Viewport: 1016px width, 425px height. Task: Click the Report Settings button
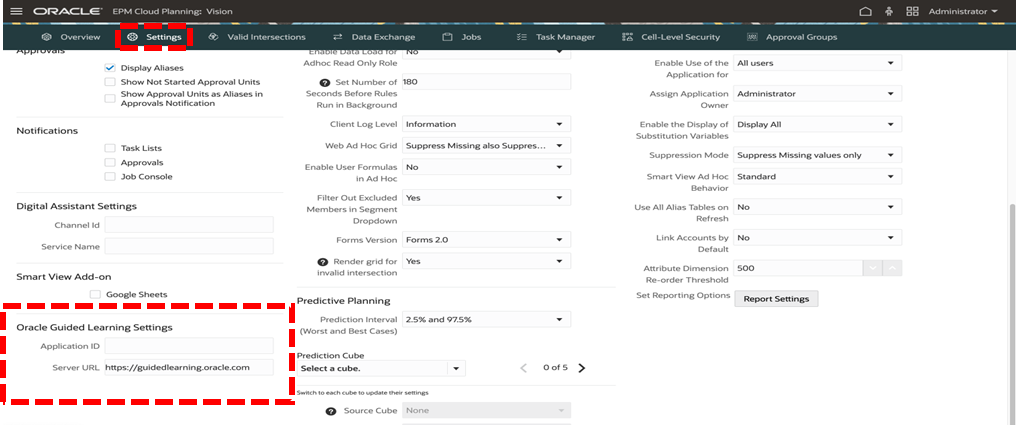[777, 299]
